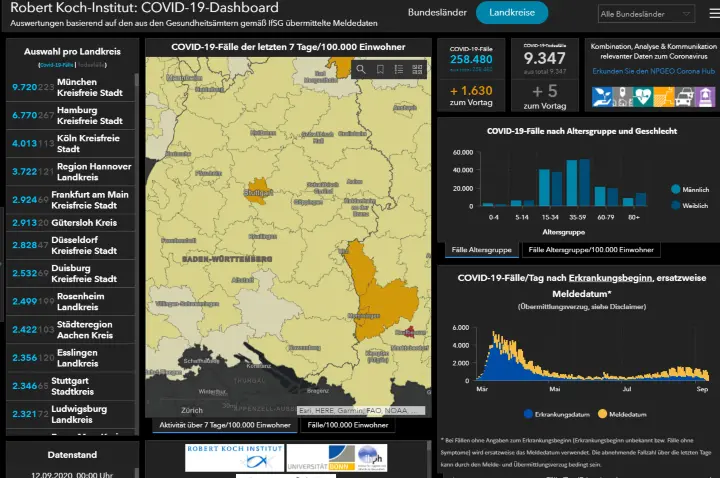
Task: Click the map bookmarks icon
Action: pyautogui.click(x=381, y=69)
